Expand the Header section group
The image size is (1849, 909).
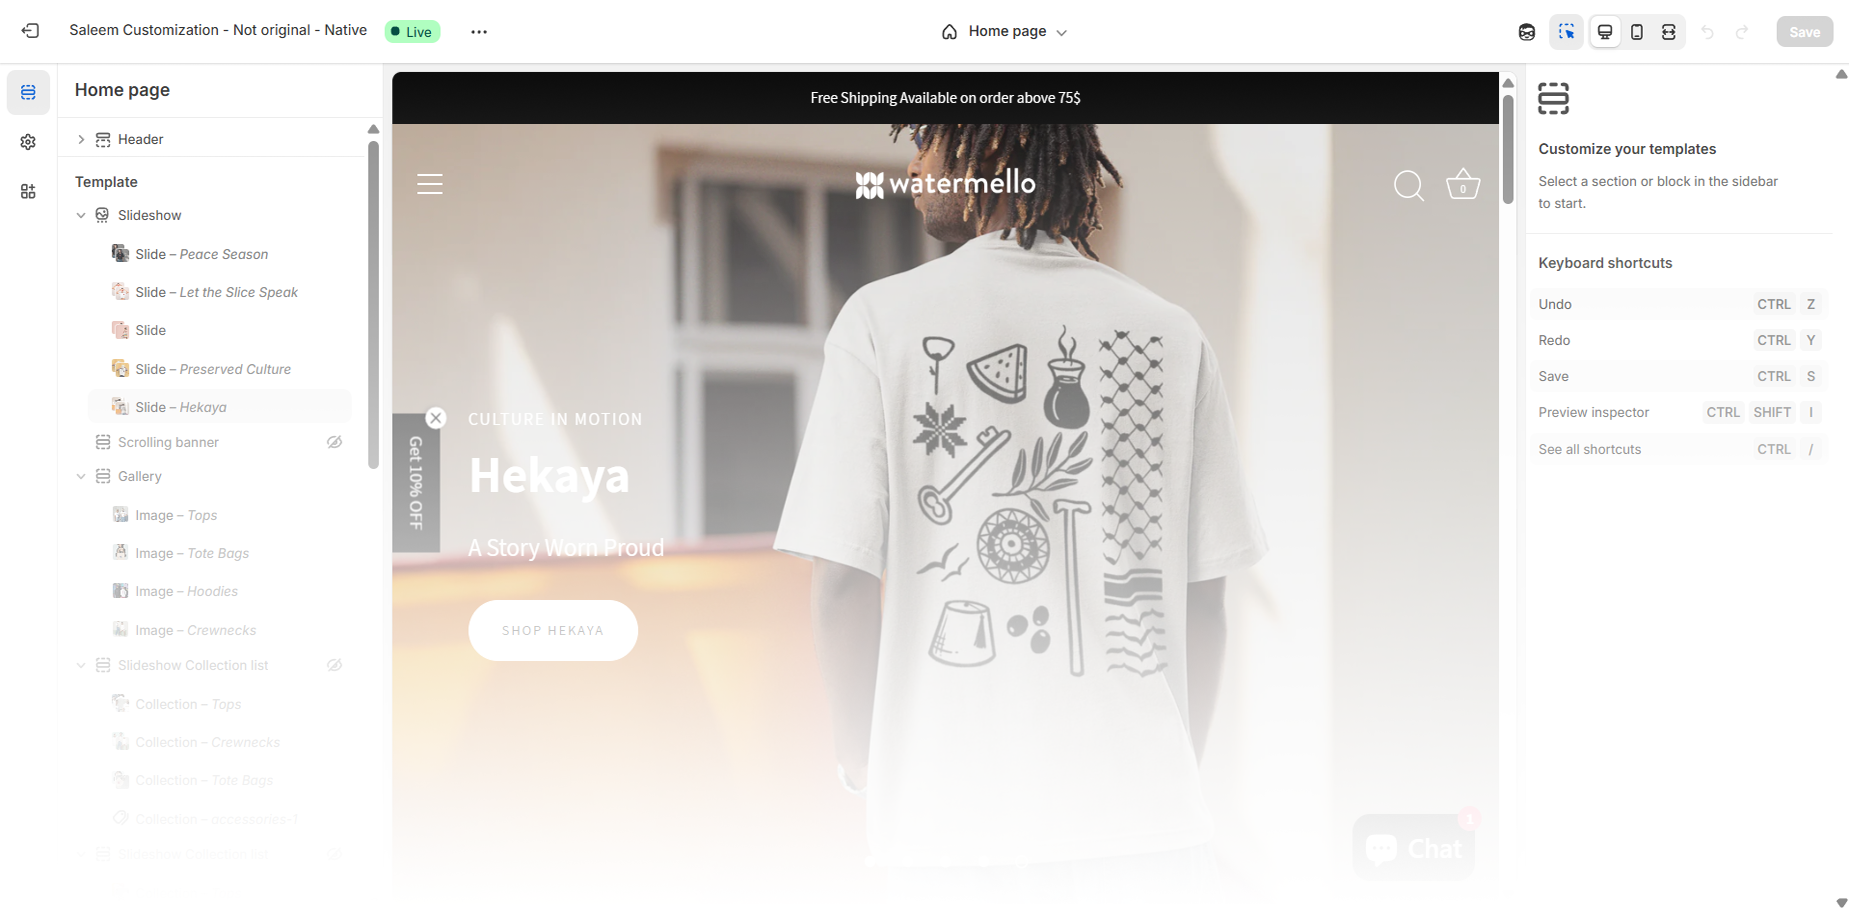[x=81, y=139]
